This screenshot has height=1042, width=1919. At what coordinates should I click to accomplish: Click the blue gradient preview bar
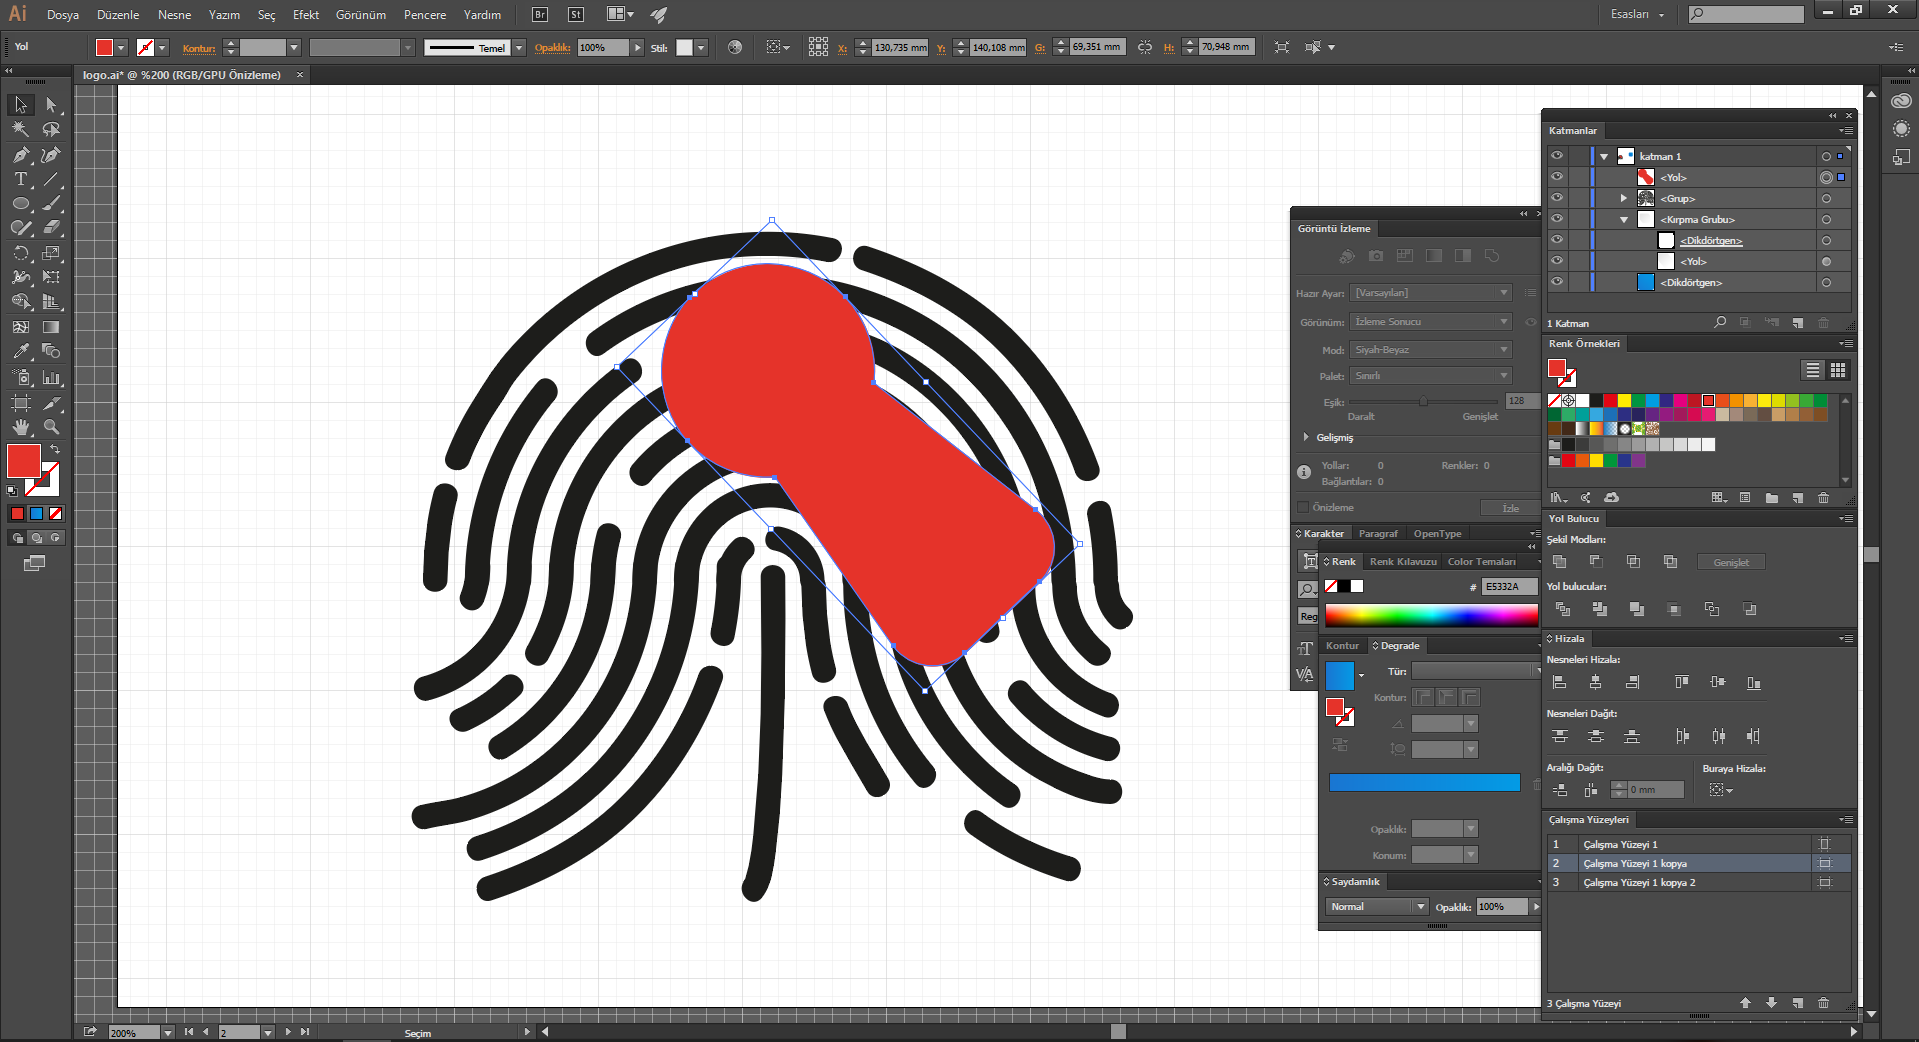(x=1425, y=783)
